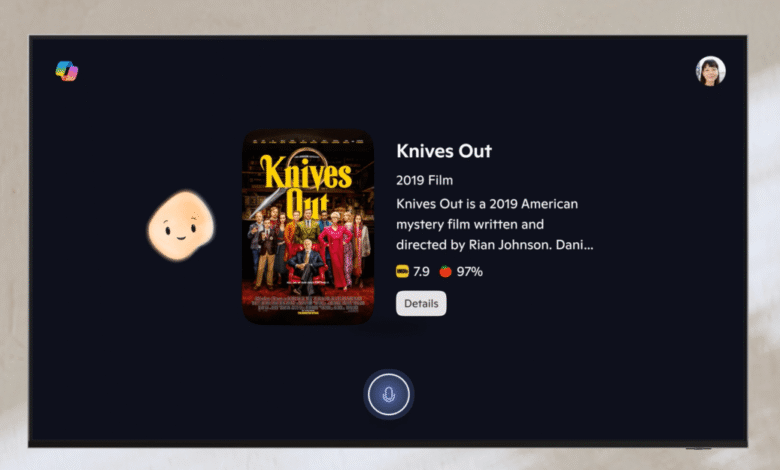This screenshot has height=470, width=780.
Task: Activate the microphone voice button
Action: [x=389, y=394]
